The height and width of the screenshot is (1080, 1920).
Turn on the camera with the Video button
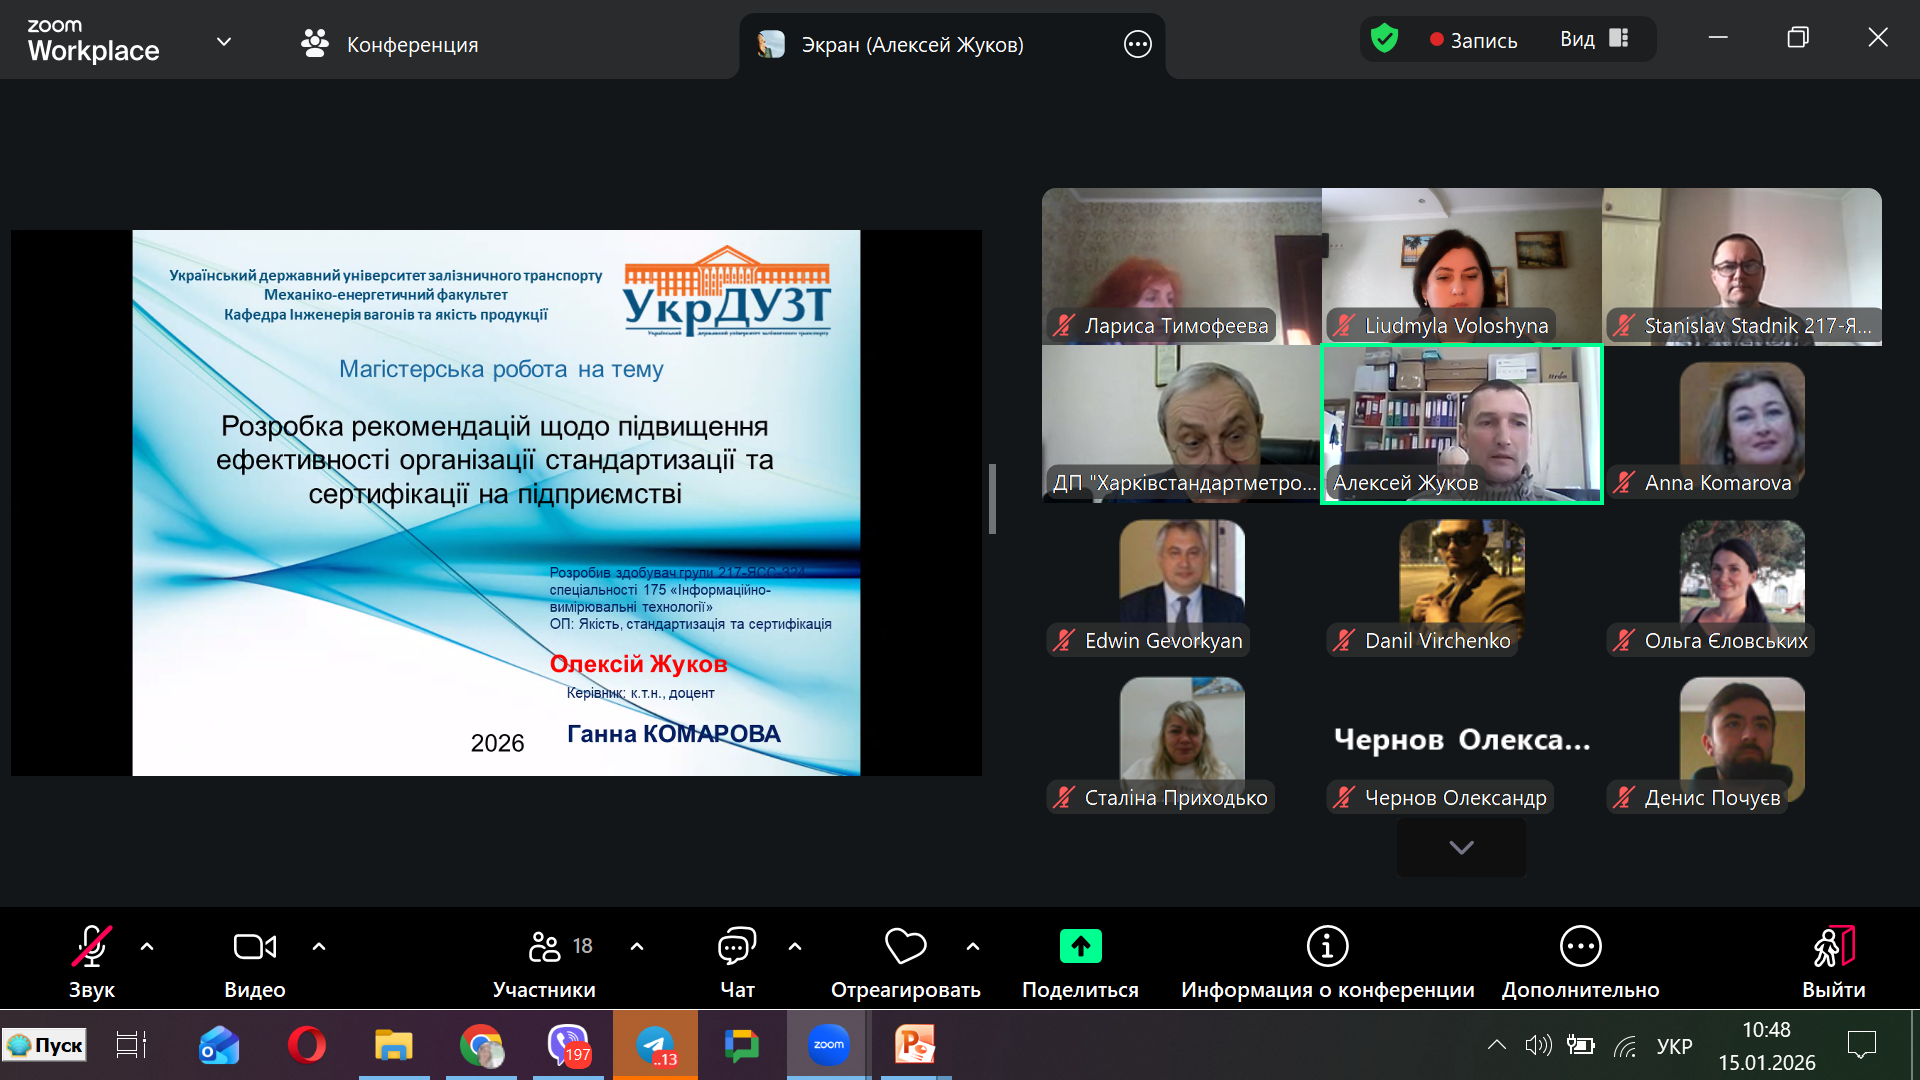[x=254, y=947]
